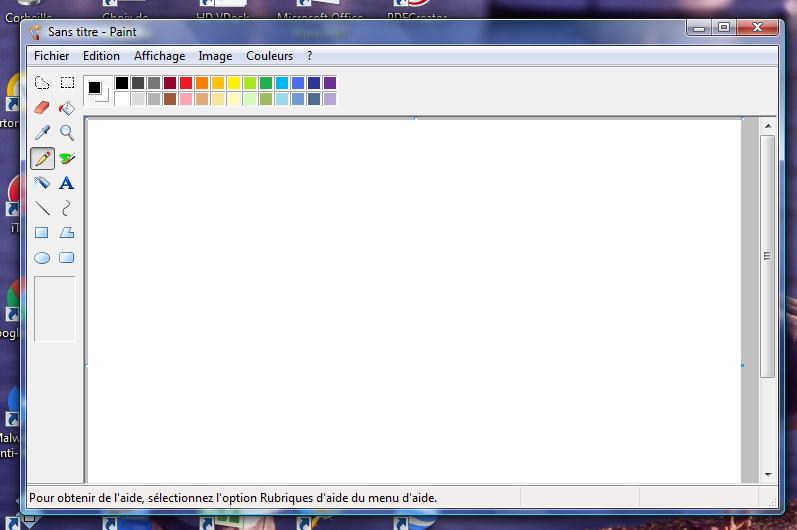Select the Magnifier zoom tool
Screen dimensions: 797x530
[x=67, y=133]
